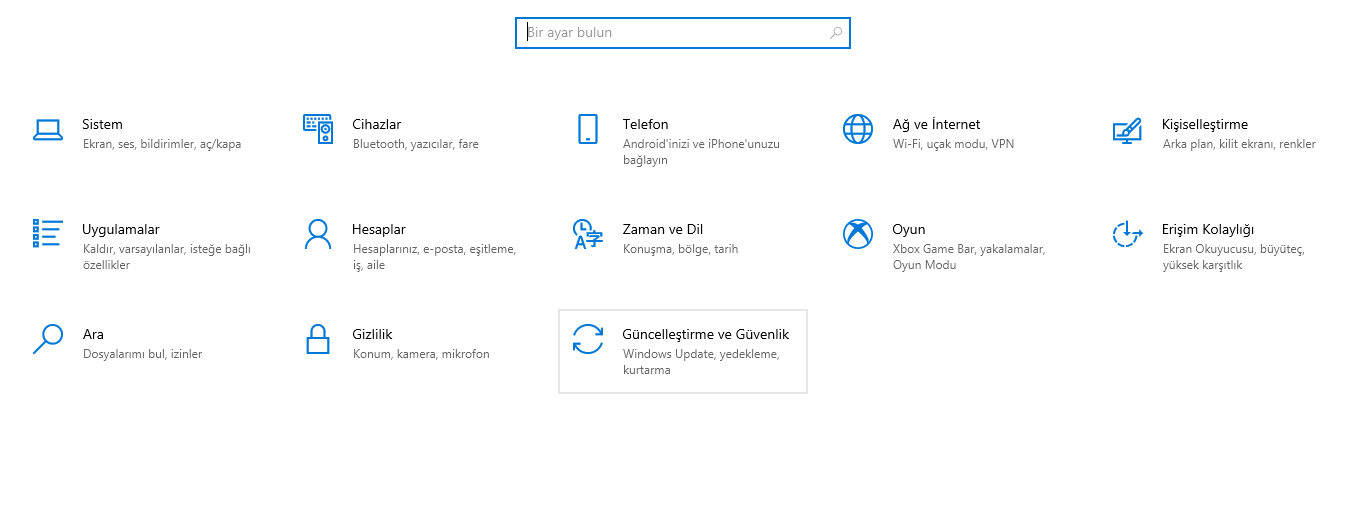Image resolution: width=1365 pixels, height=520 pixels.
Task: Click the Güncelleştirme ve Güvenlik sync icon
Action: click(587, 339)
